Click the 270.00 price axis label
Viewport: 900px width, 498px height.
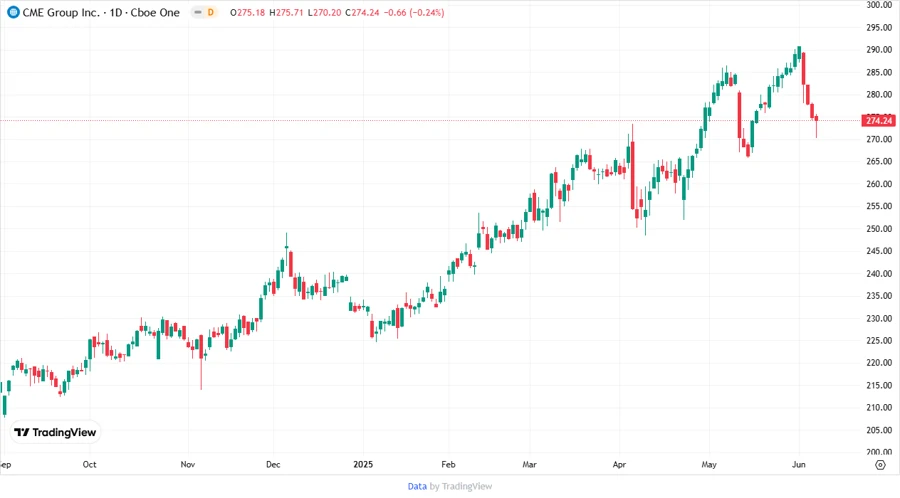coord(879,139)
